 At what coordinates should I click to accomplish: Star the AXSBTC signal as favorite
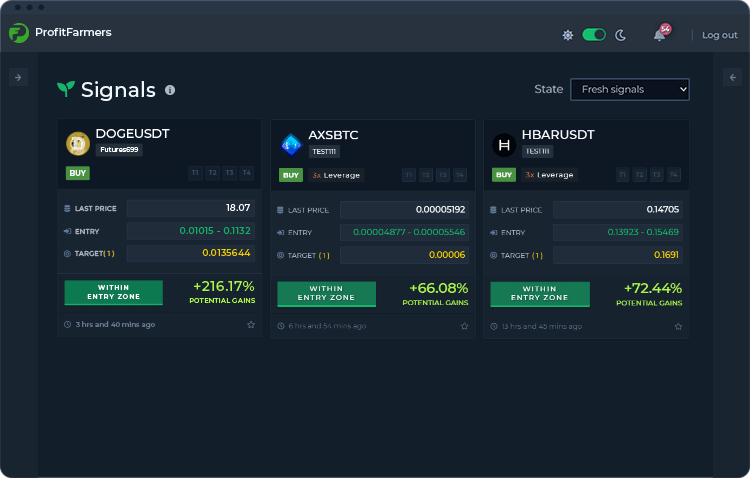click(x=464, y=326)
